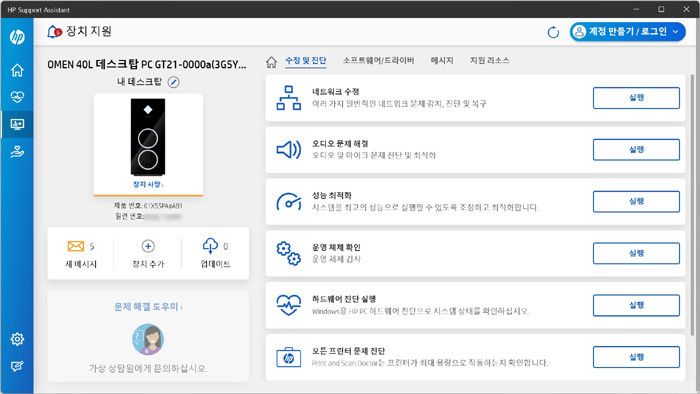Click the add device plus icon
This screenshot has height=394, width=700.
148,246
